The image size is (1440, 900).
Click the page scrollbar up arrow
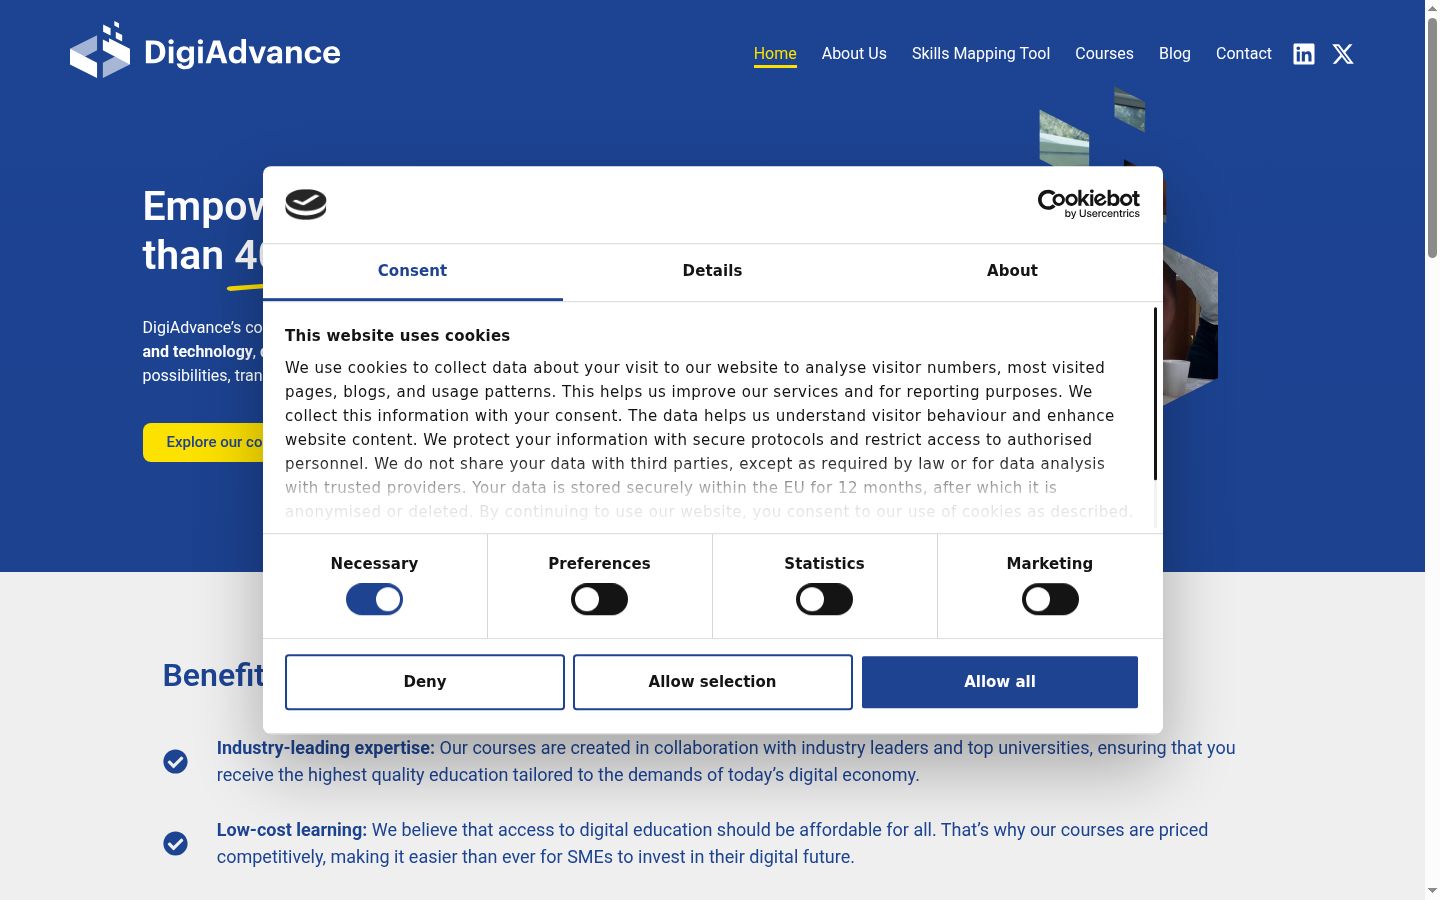pyautogui.click(x=1432, y=8)
